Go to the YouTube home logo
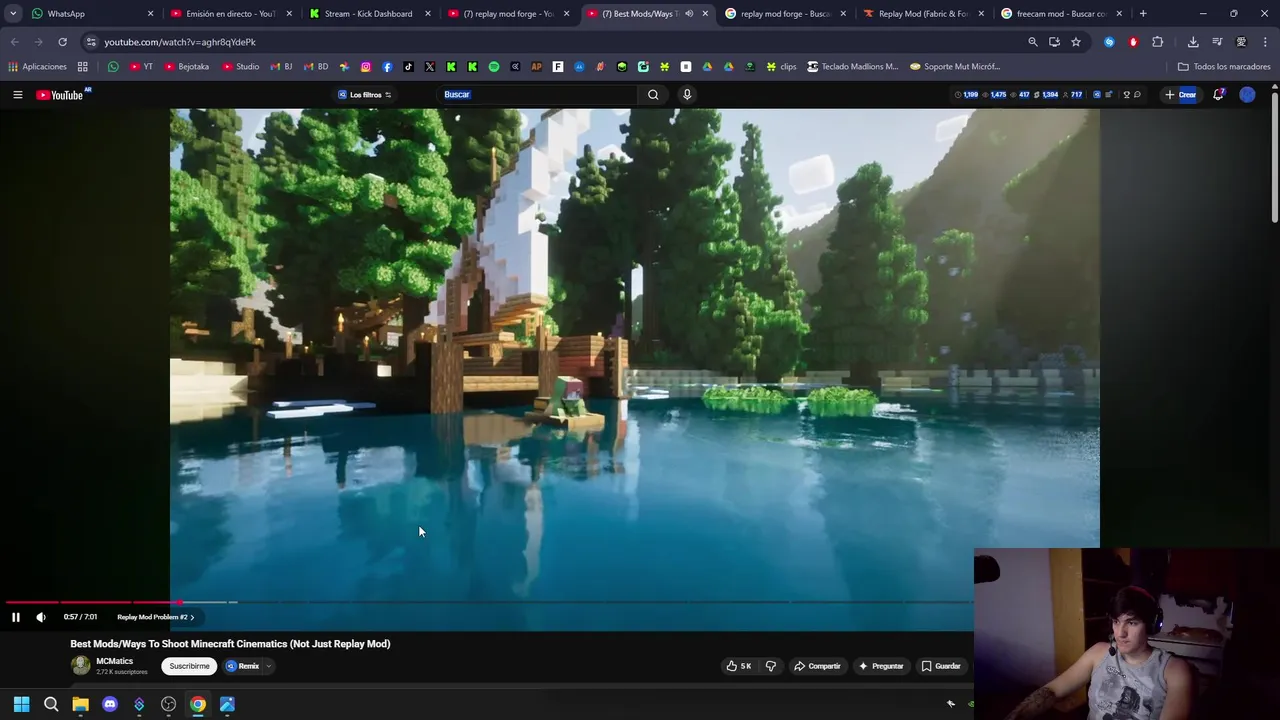Screen dimensions: 1280x720 pos(60,95)
